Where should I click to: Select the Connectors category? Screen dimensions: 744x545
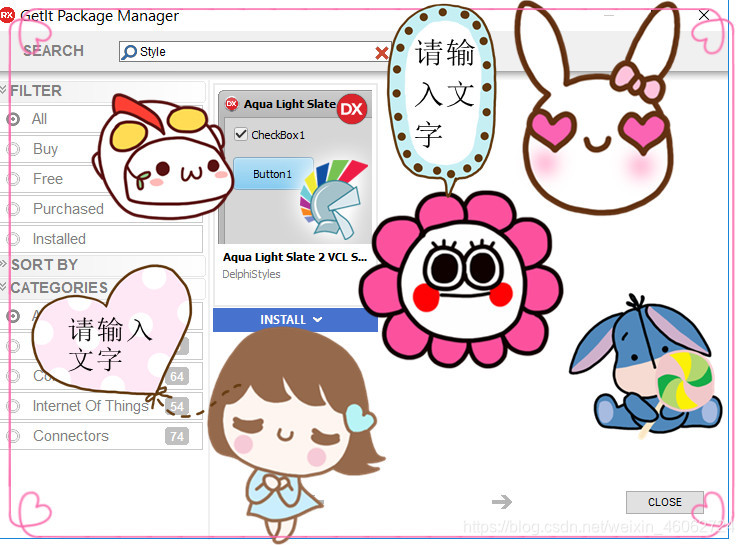tap(101, 436)
